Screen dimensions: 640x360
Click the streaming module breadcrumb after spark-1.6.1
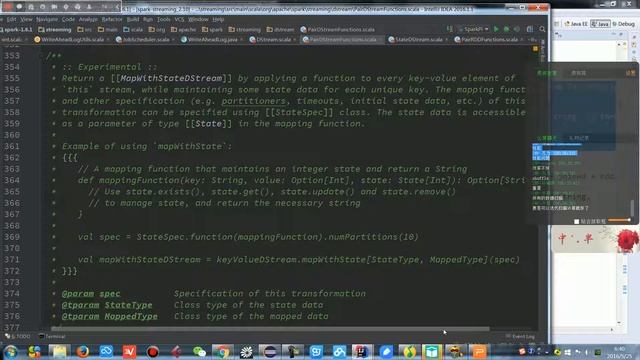[55, 29]
